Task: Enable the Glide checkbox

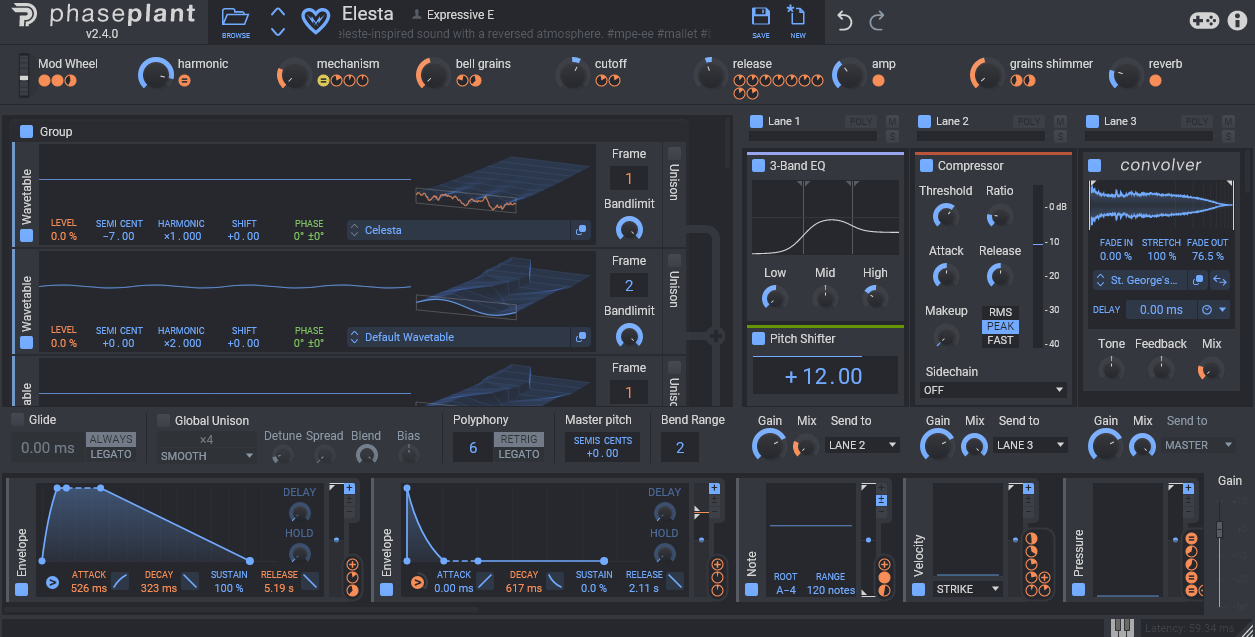Action: [x=18, y=420]
